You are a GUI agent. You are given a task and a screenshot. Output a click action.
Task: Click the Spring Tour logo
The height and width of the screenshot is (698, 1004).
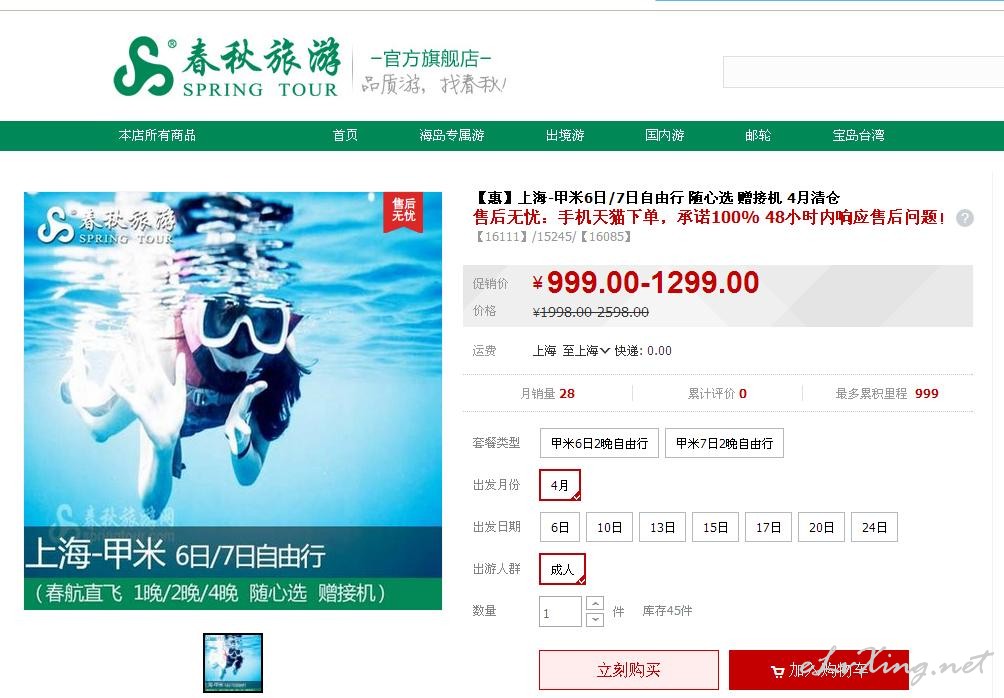[227, 67]
